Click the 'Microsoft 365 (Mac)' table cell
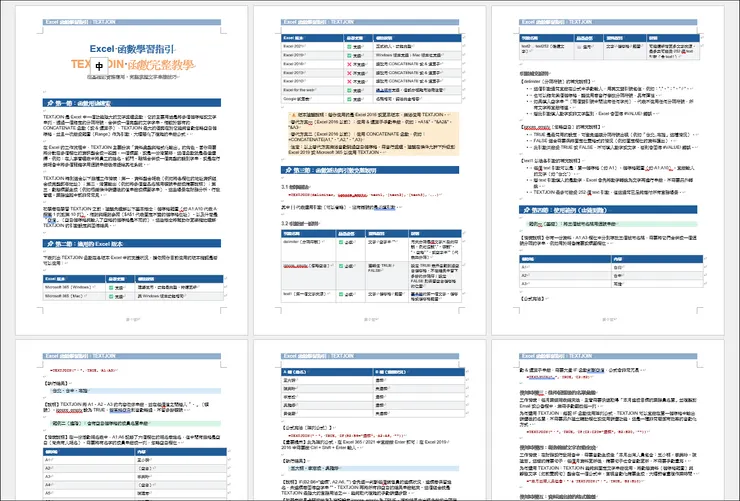This screenshot has width=740, height=501. [x=74, y=296]
